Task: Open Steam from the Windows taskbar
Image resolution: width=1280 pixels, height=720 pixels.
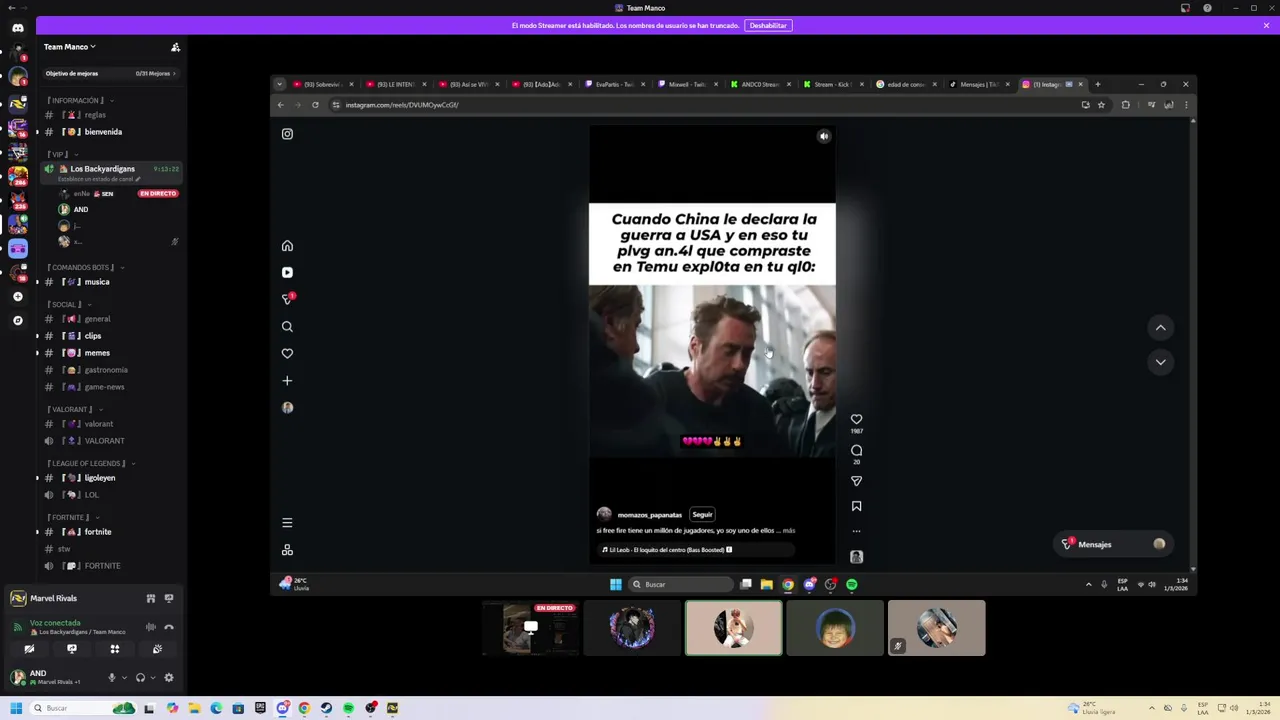Action: pyautogui.click(x=326, y=708)
